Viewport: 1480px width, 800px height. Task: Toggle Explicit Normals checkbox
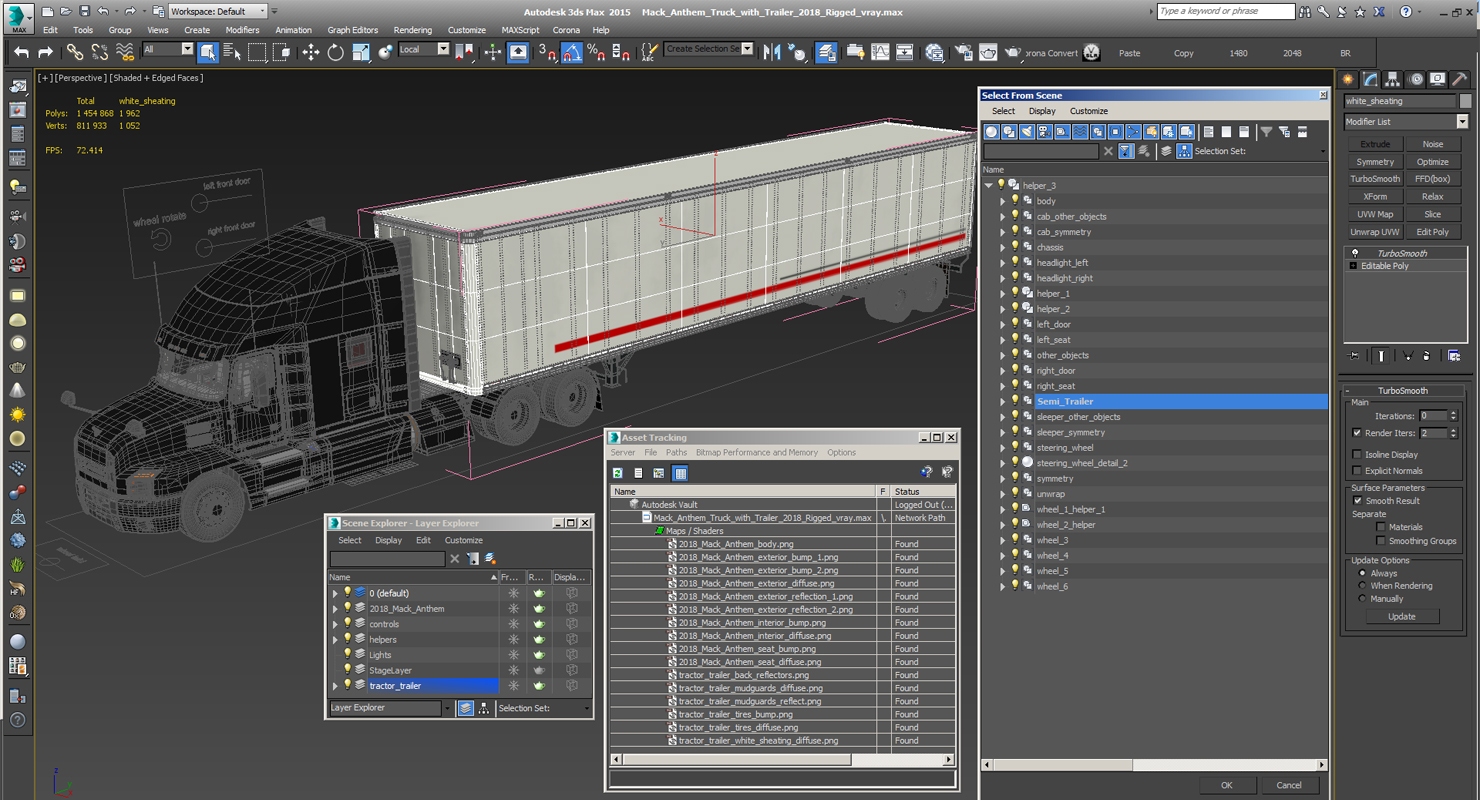[1357, 470]
